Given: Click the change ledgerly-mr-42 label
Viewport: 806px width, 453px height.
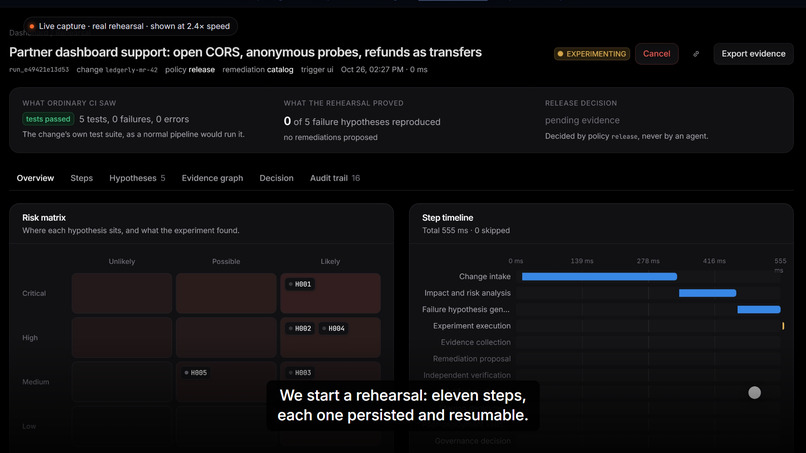Looking at the screenshot, I should [117, 69].
